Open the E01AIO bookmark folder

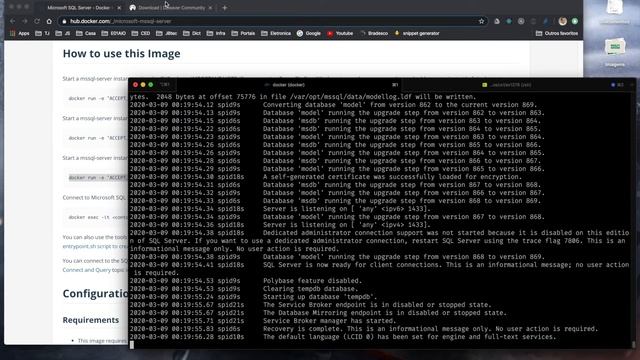tap(113, 33)
